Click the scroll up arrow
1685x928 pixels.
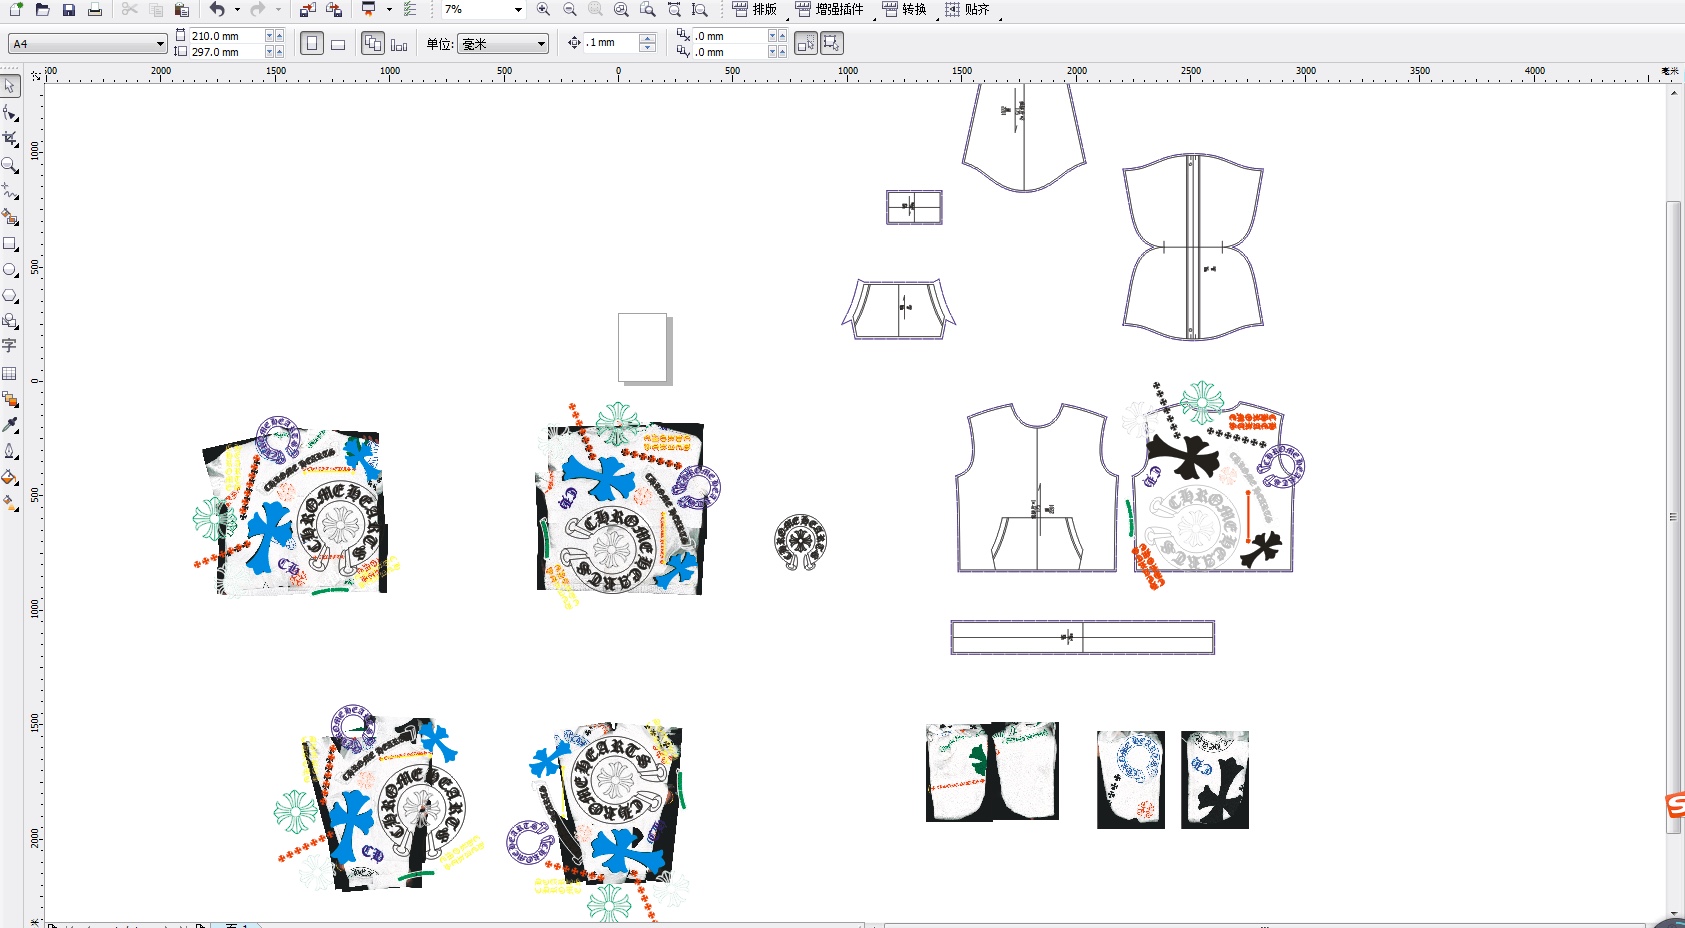click(1673, 92)
